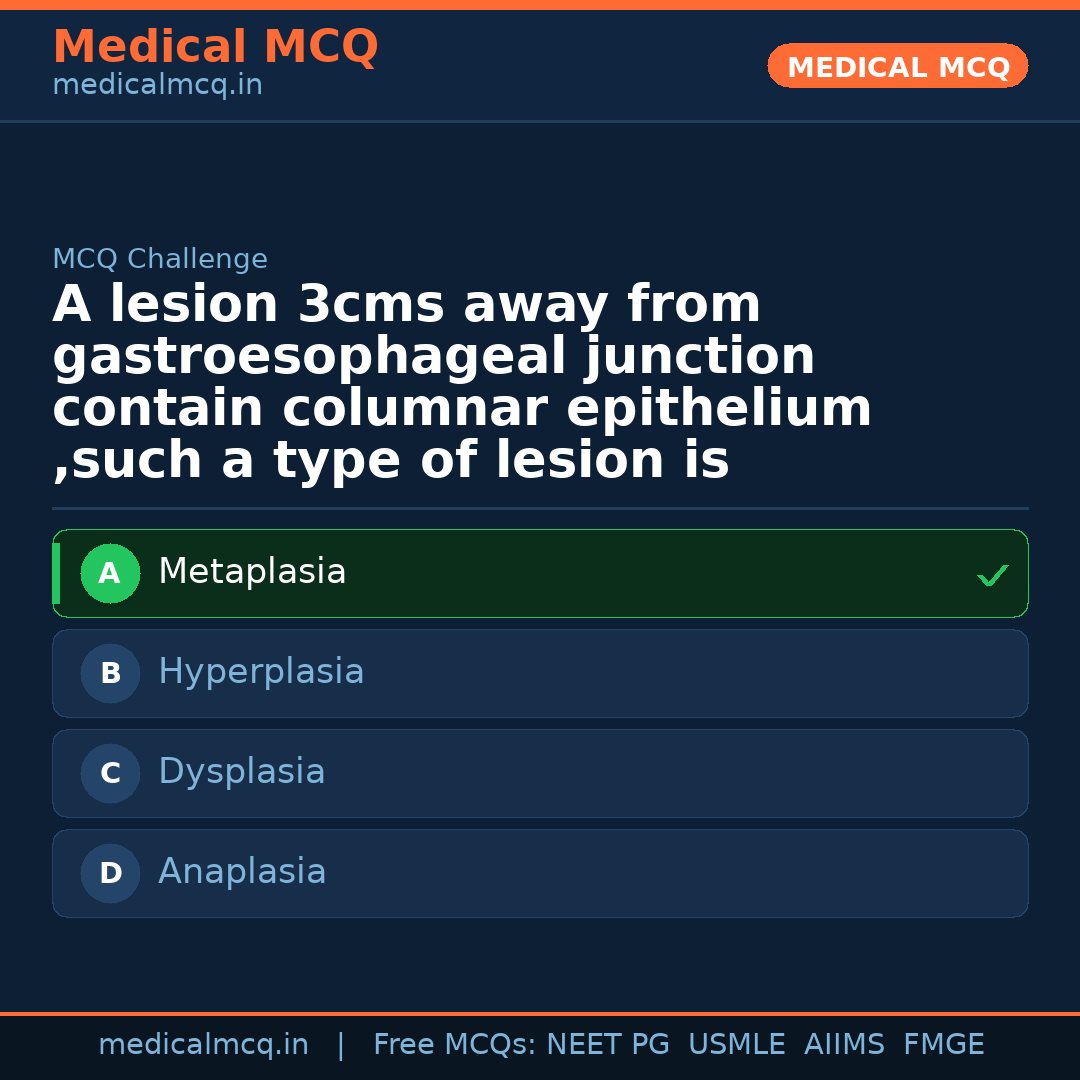Image resolution: width=1080 pixels, height=1080 pixels.
Task: Click the "FMGE" label in the footer
Action: coord(943,1043)
